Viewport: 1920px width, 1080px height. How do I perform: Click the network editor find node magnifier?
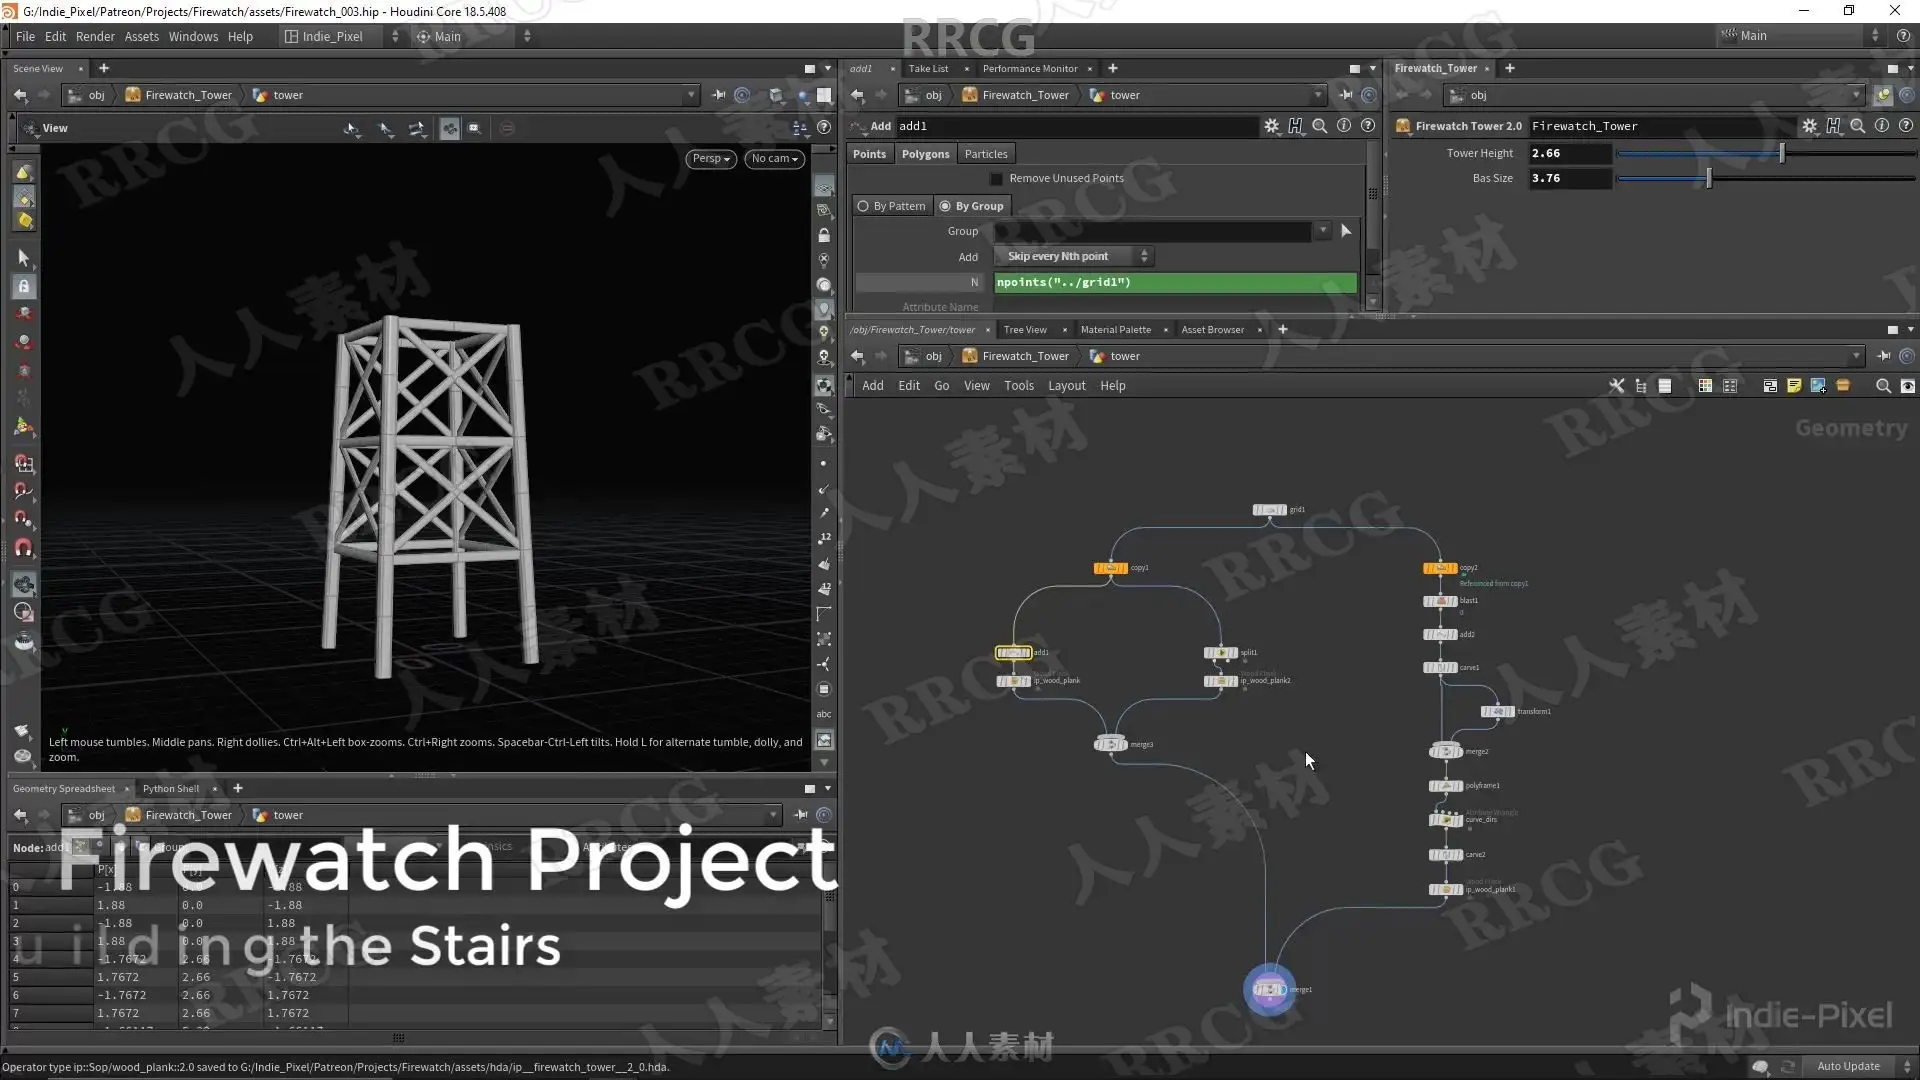[x=1883, y=386]
